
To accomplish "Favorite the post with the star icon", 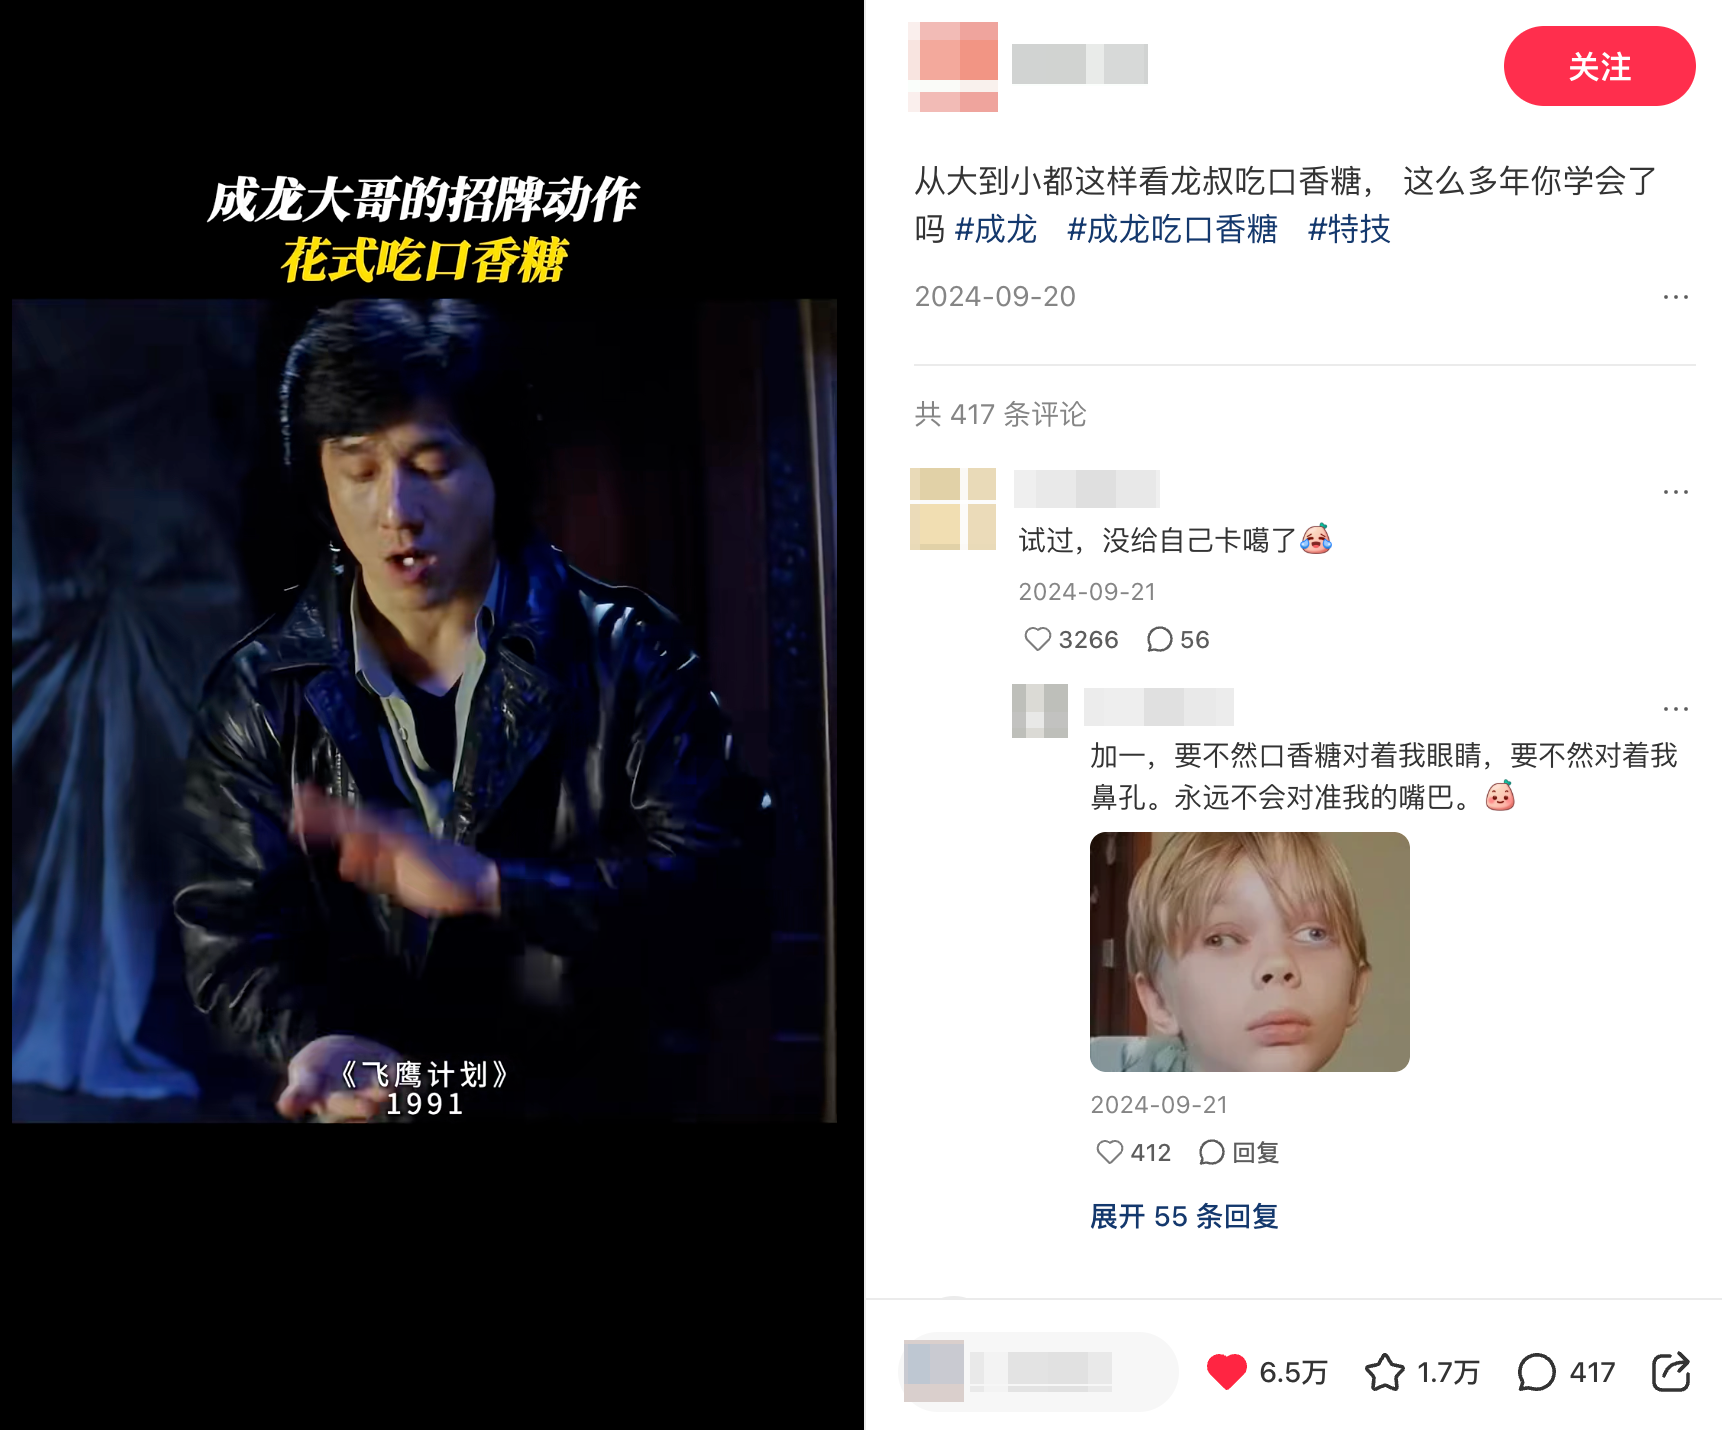I will (x=1385, y=1372).
